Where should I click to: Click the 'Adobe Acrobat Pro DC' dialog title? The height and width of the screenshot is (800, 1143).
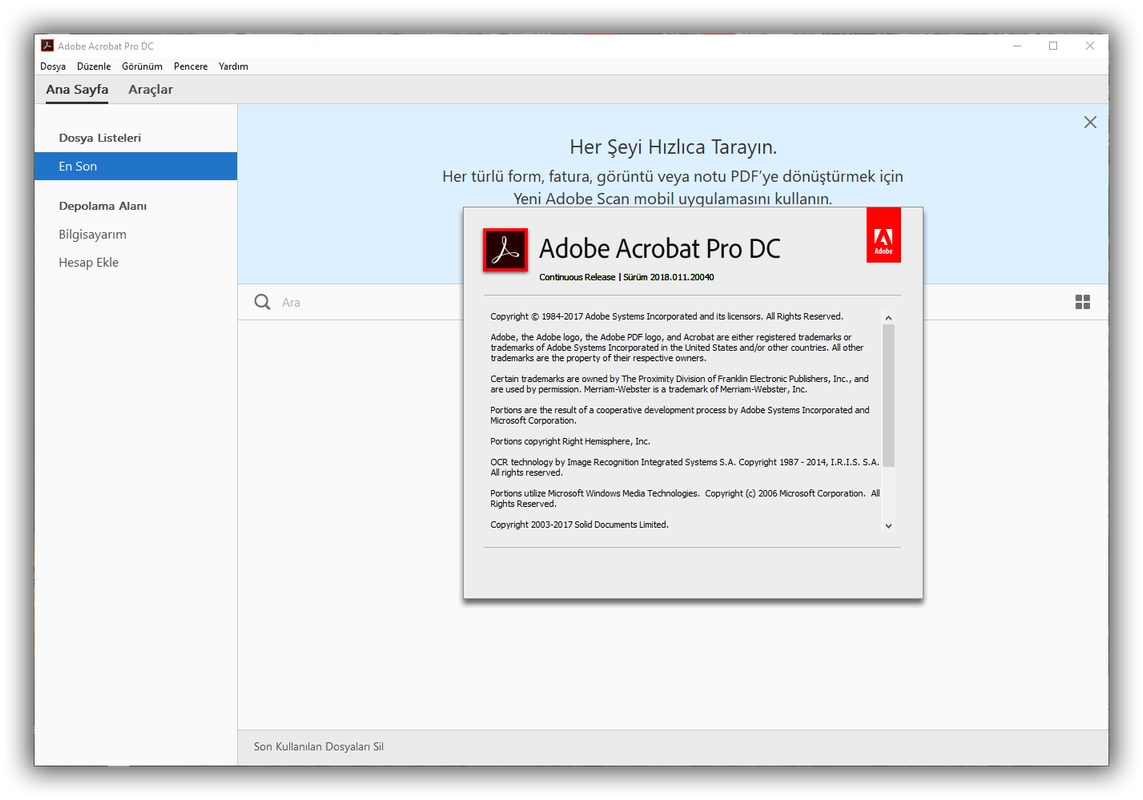pos(660,249)
